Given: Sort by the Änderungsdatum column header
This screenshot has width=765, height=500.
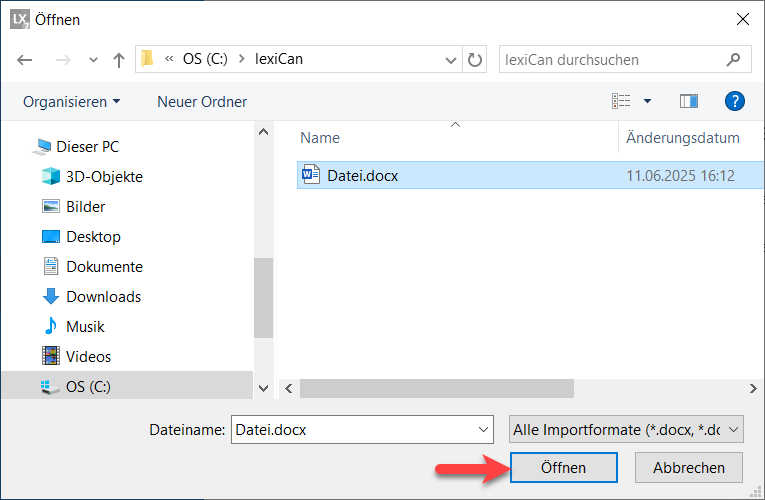Looking at the screenshot, I should 683,138.
